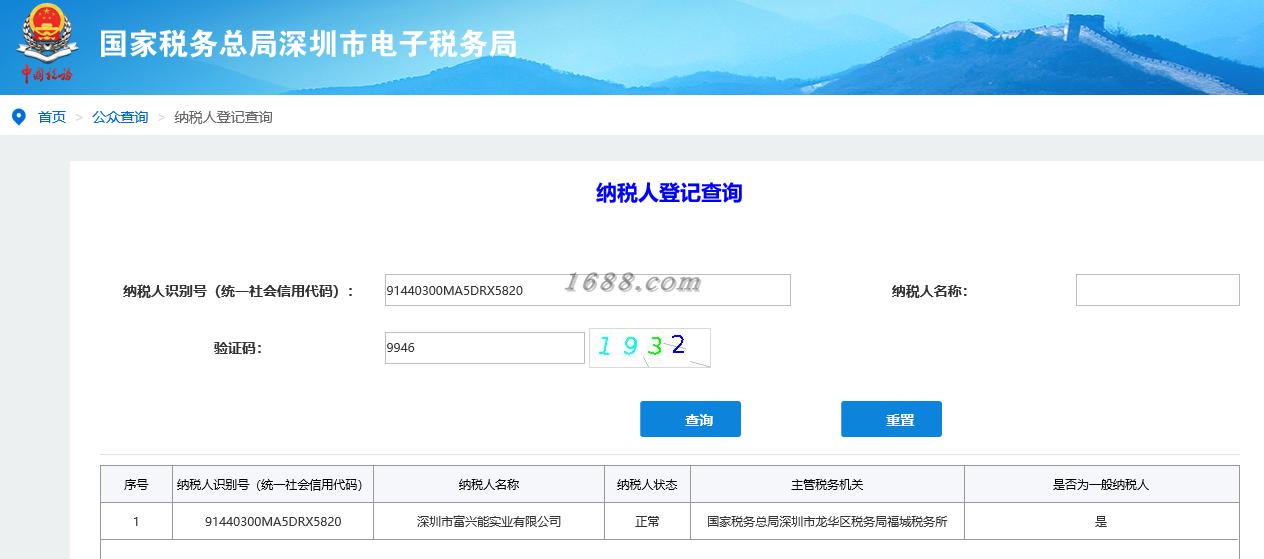
Task: Click the 国家税务总局深圳市电子税务局 site title
Action: coord(308,44)
